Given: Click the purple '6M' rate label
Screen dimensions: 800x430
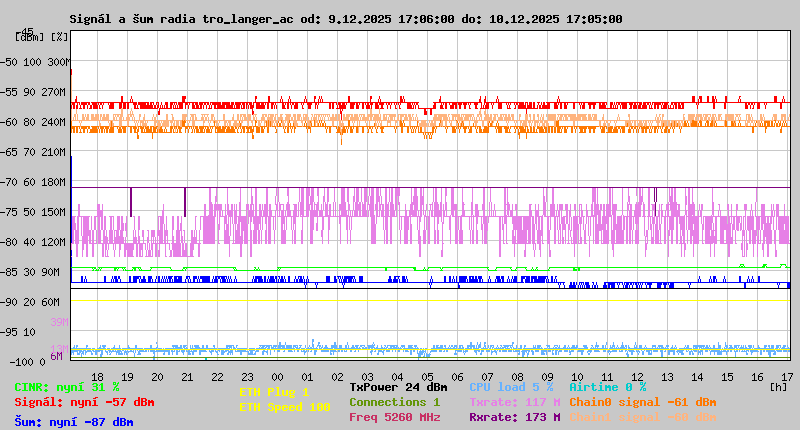Looking at the screenshot, I should point(57,356).
